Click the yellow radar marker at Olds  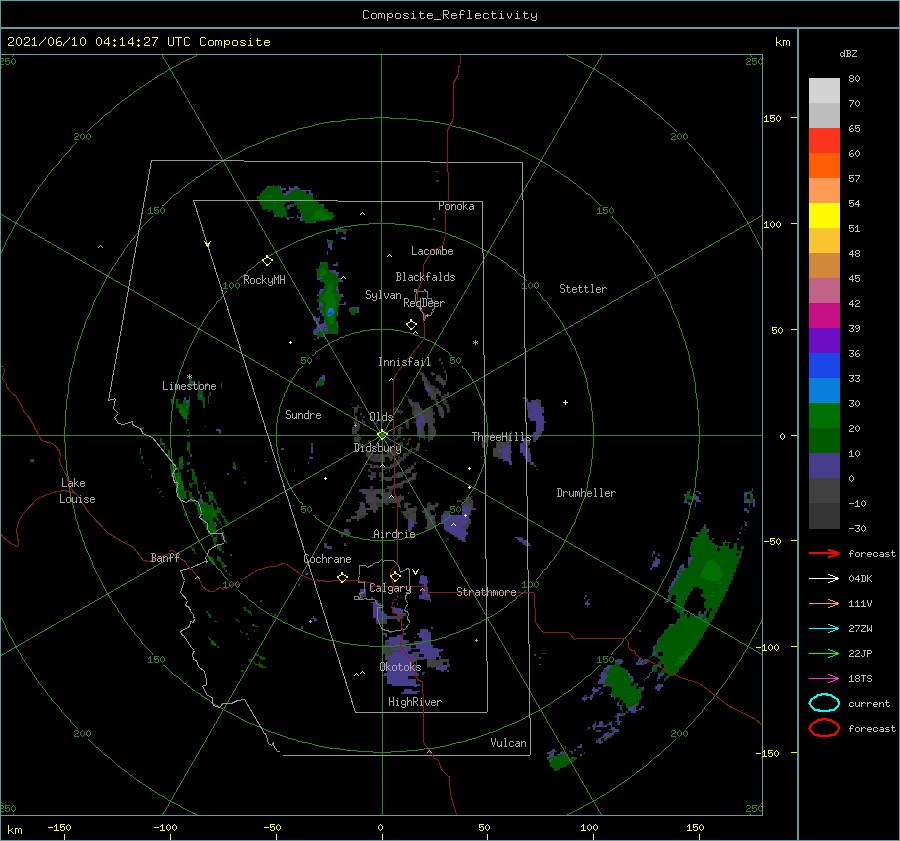[x=382, y=435]
